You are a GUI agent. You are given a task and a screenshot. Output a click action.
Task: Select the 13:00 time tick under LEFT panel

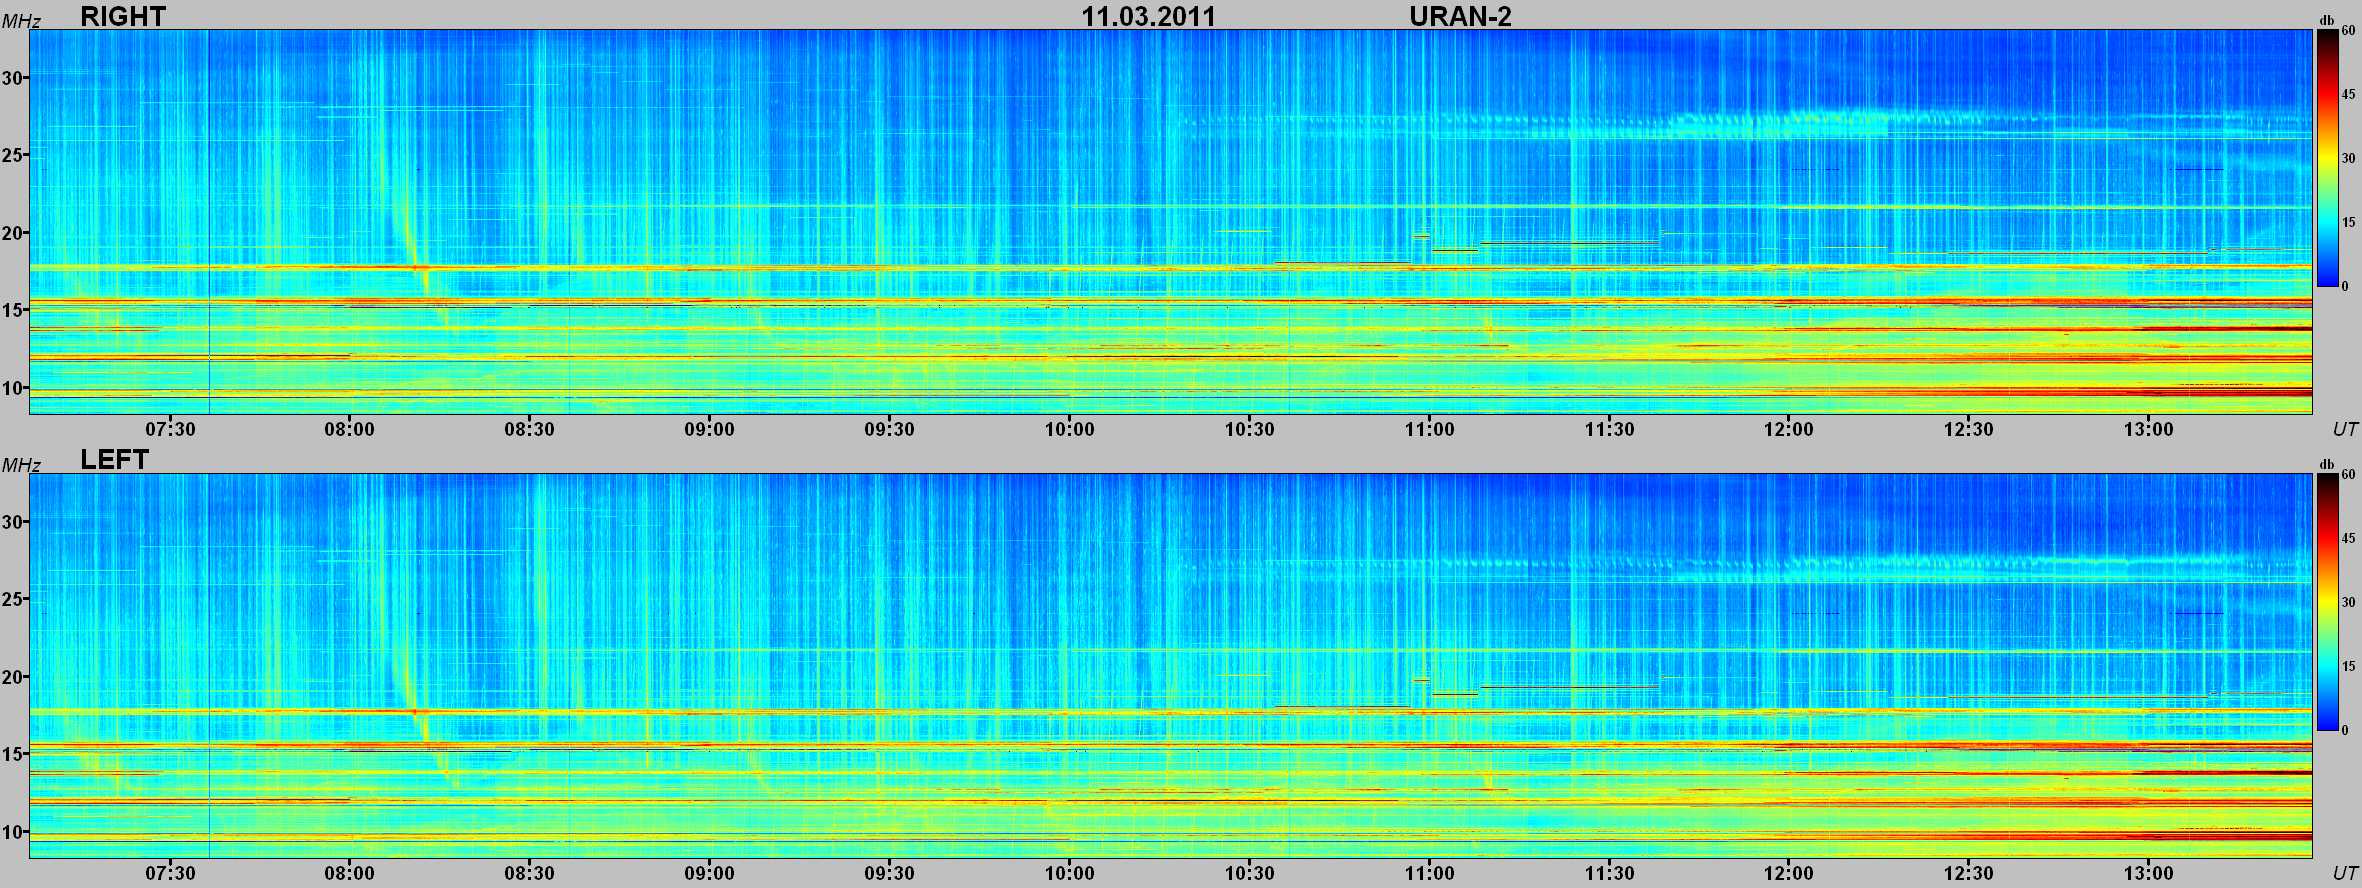2148,873
